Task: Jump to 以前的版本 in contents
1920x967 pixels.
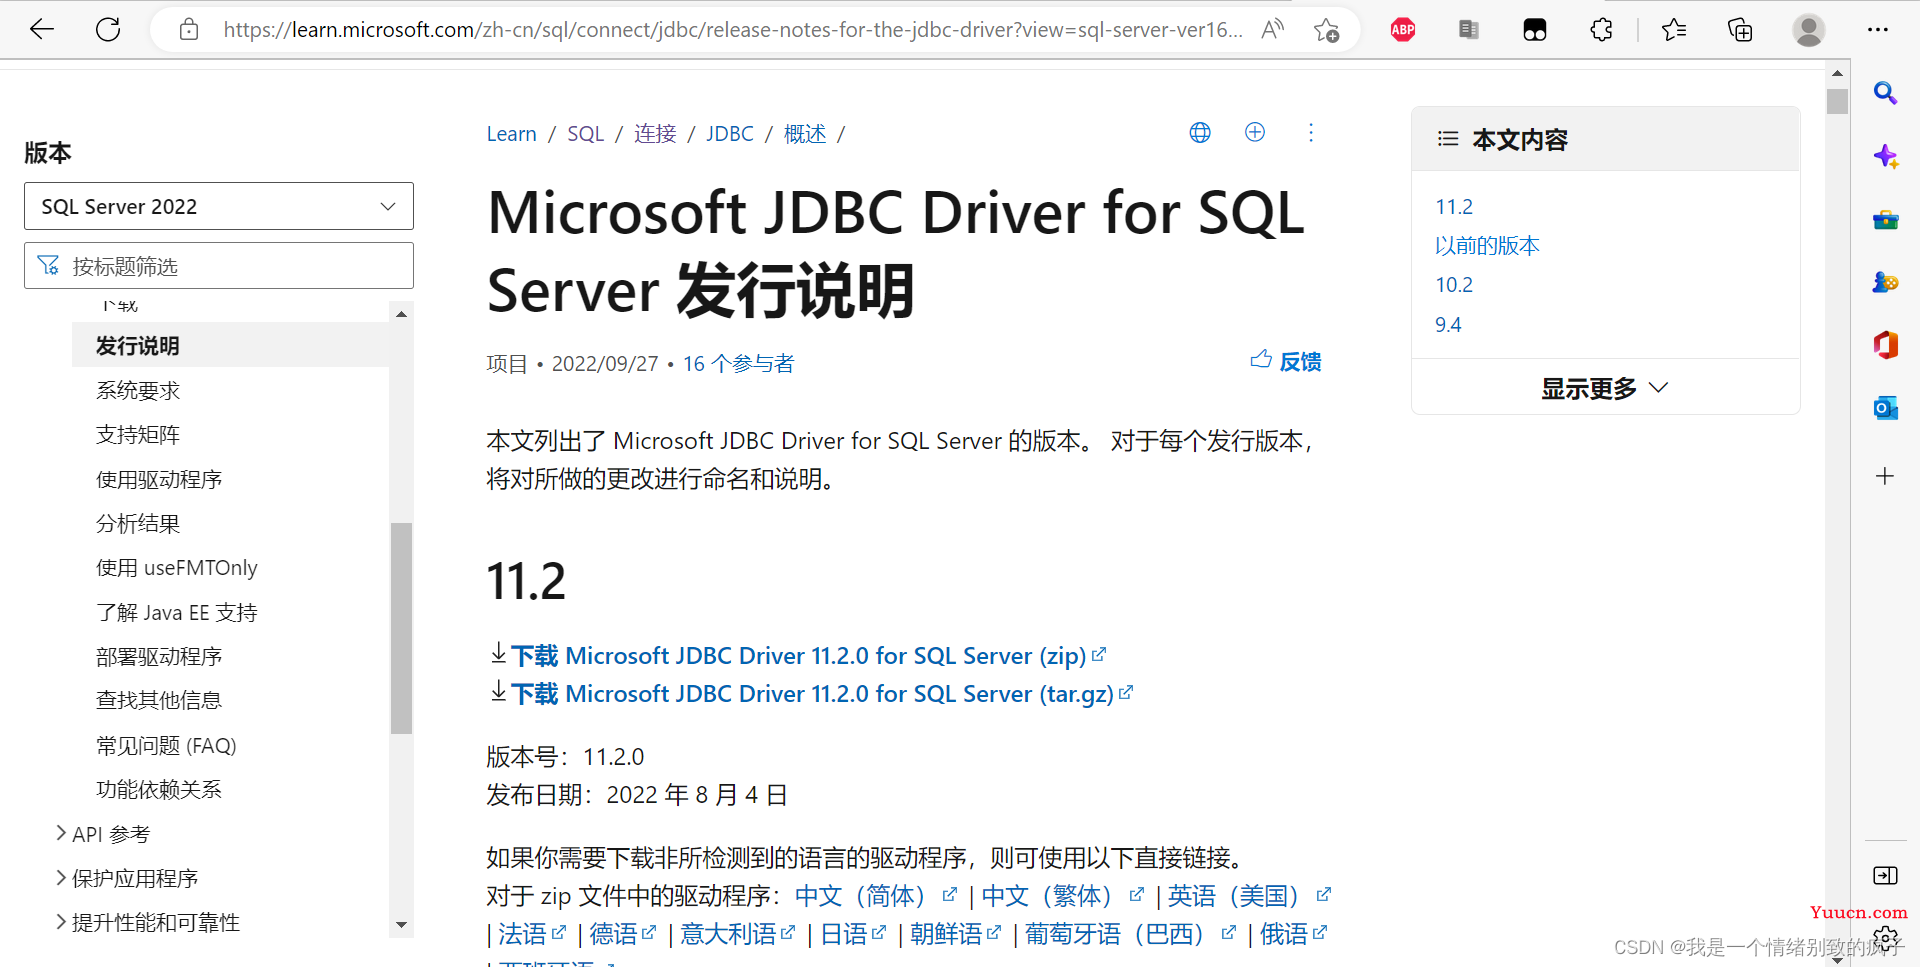Action: (1487, 245)
